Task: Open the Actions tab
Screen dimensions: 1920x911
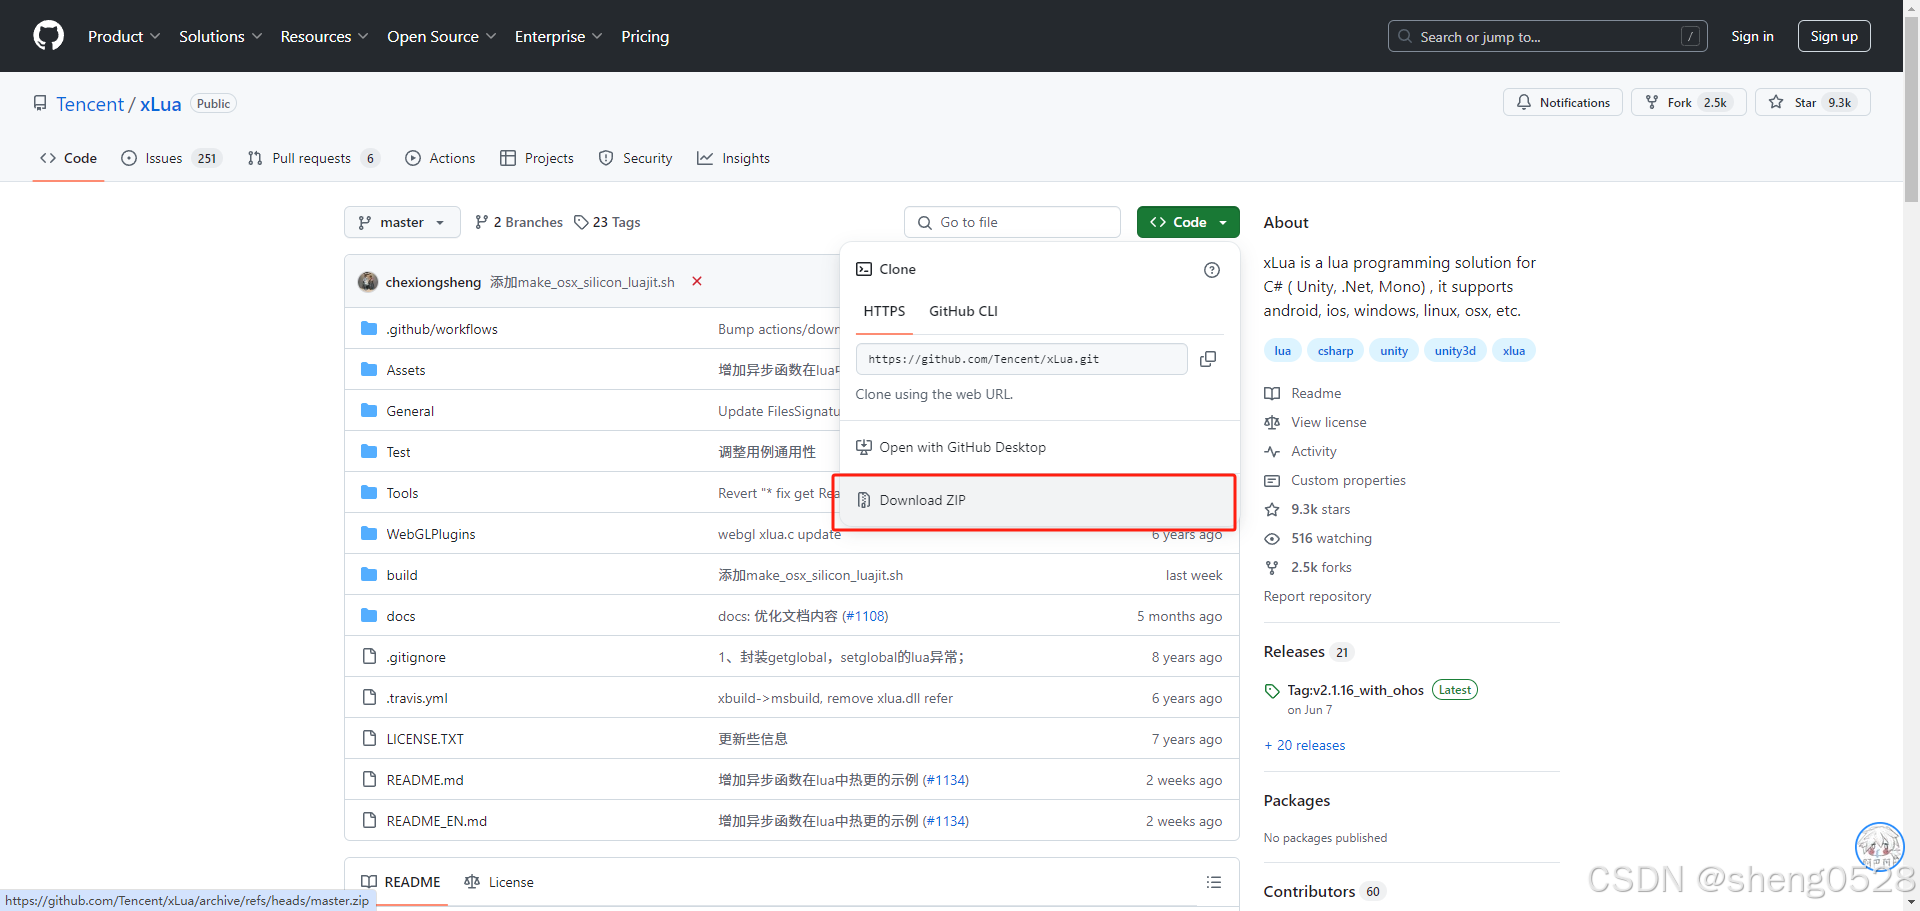Action: click(440, 158)
